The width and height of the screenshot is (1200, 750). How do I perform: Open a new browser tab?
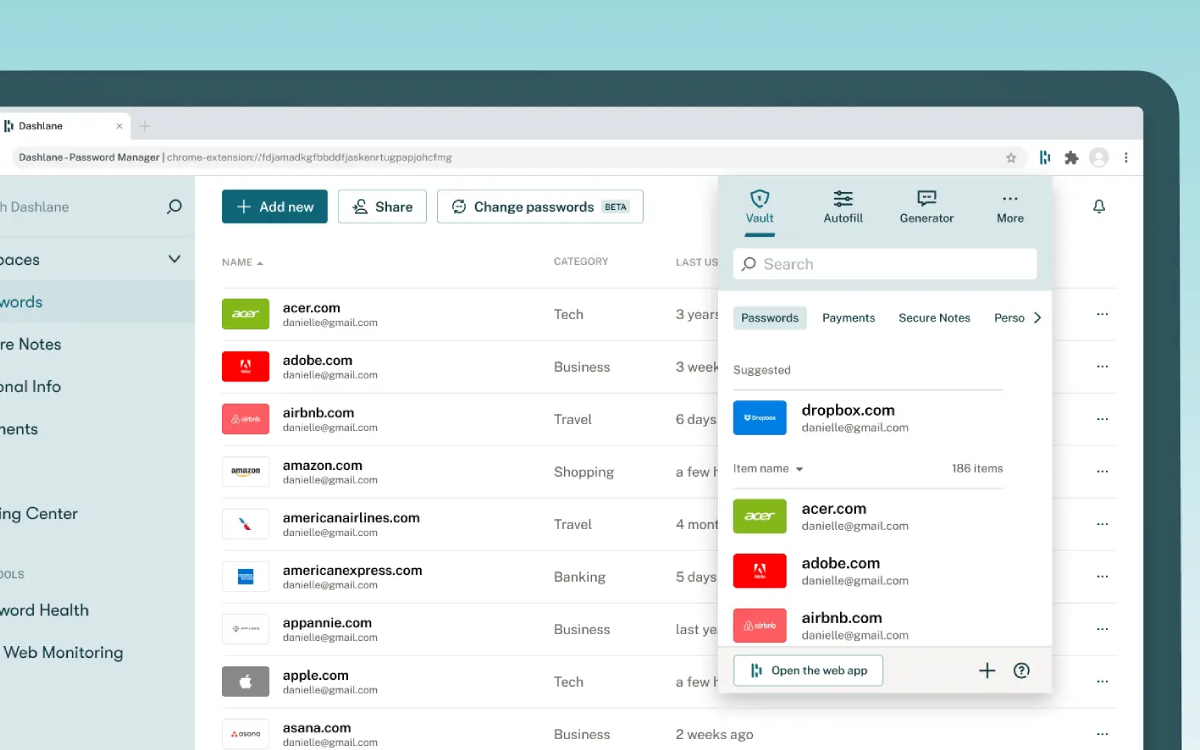145,126
